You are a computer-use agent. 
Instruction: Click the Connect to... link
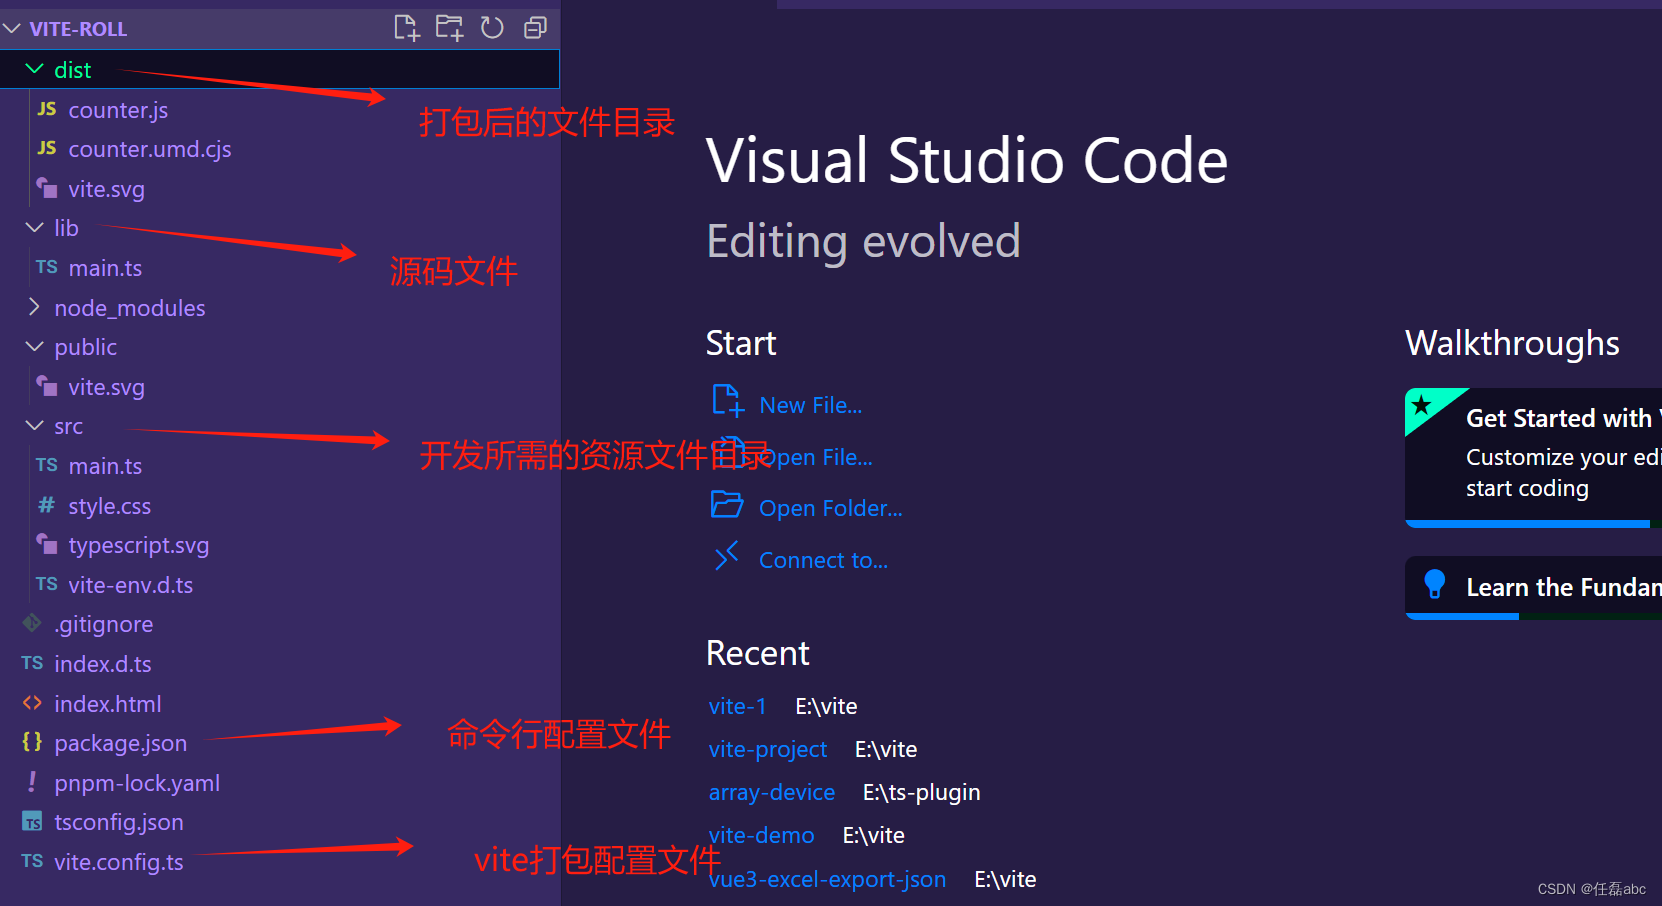pos(823,560)
